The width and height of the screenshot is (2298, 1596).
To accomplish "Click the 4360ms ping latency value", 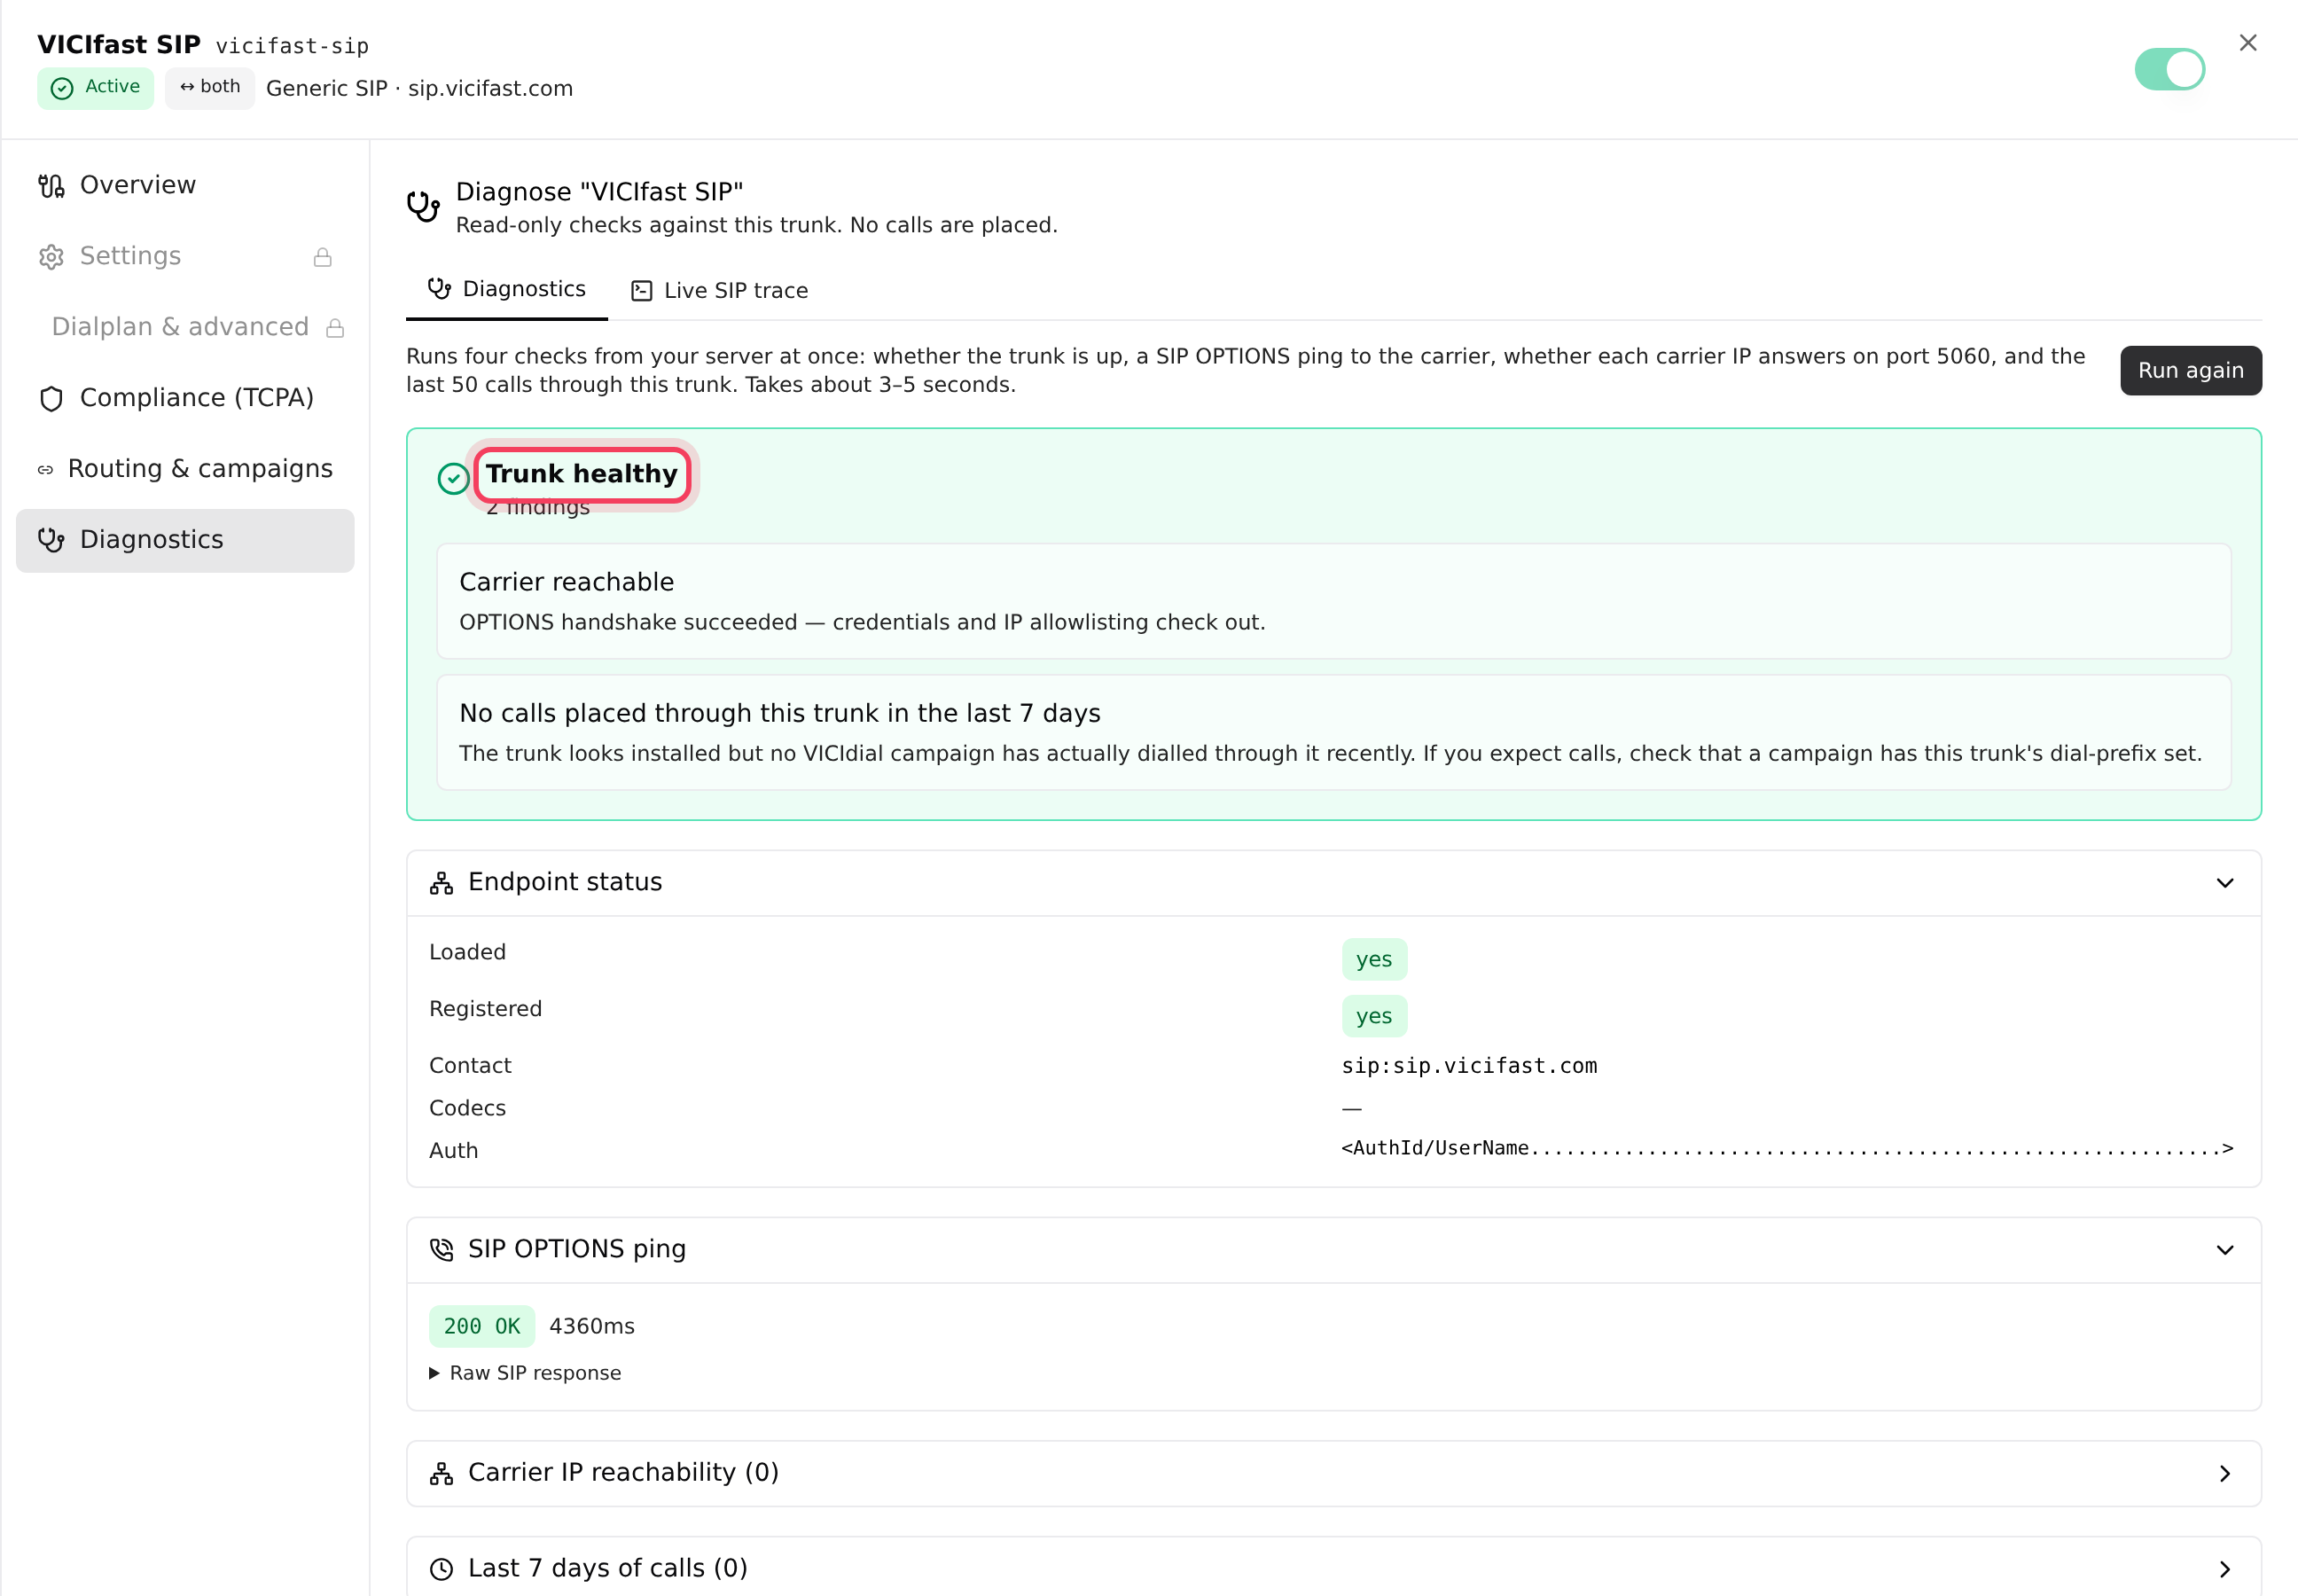I will (591, 1326).
